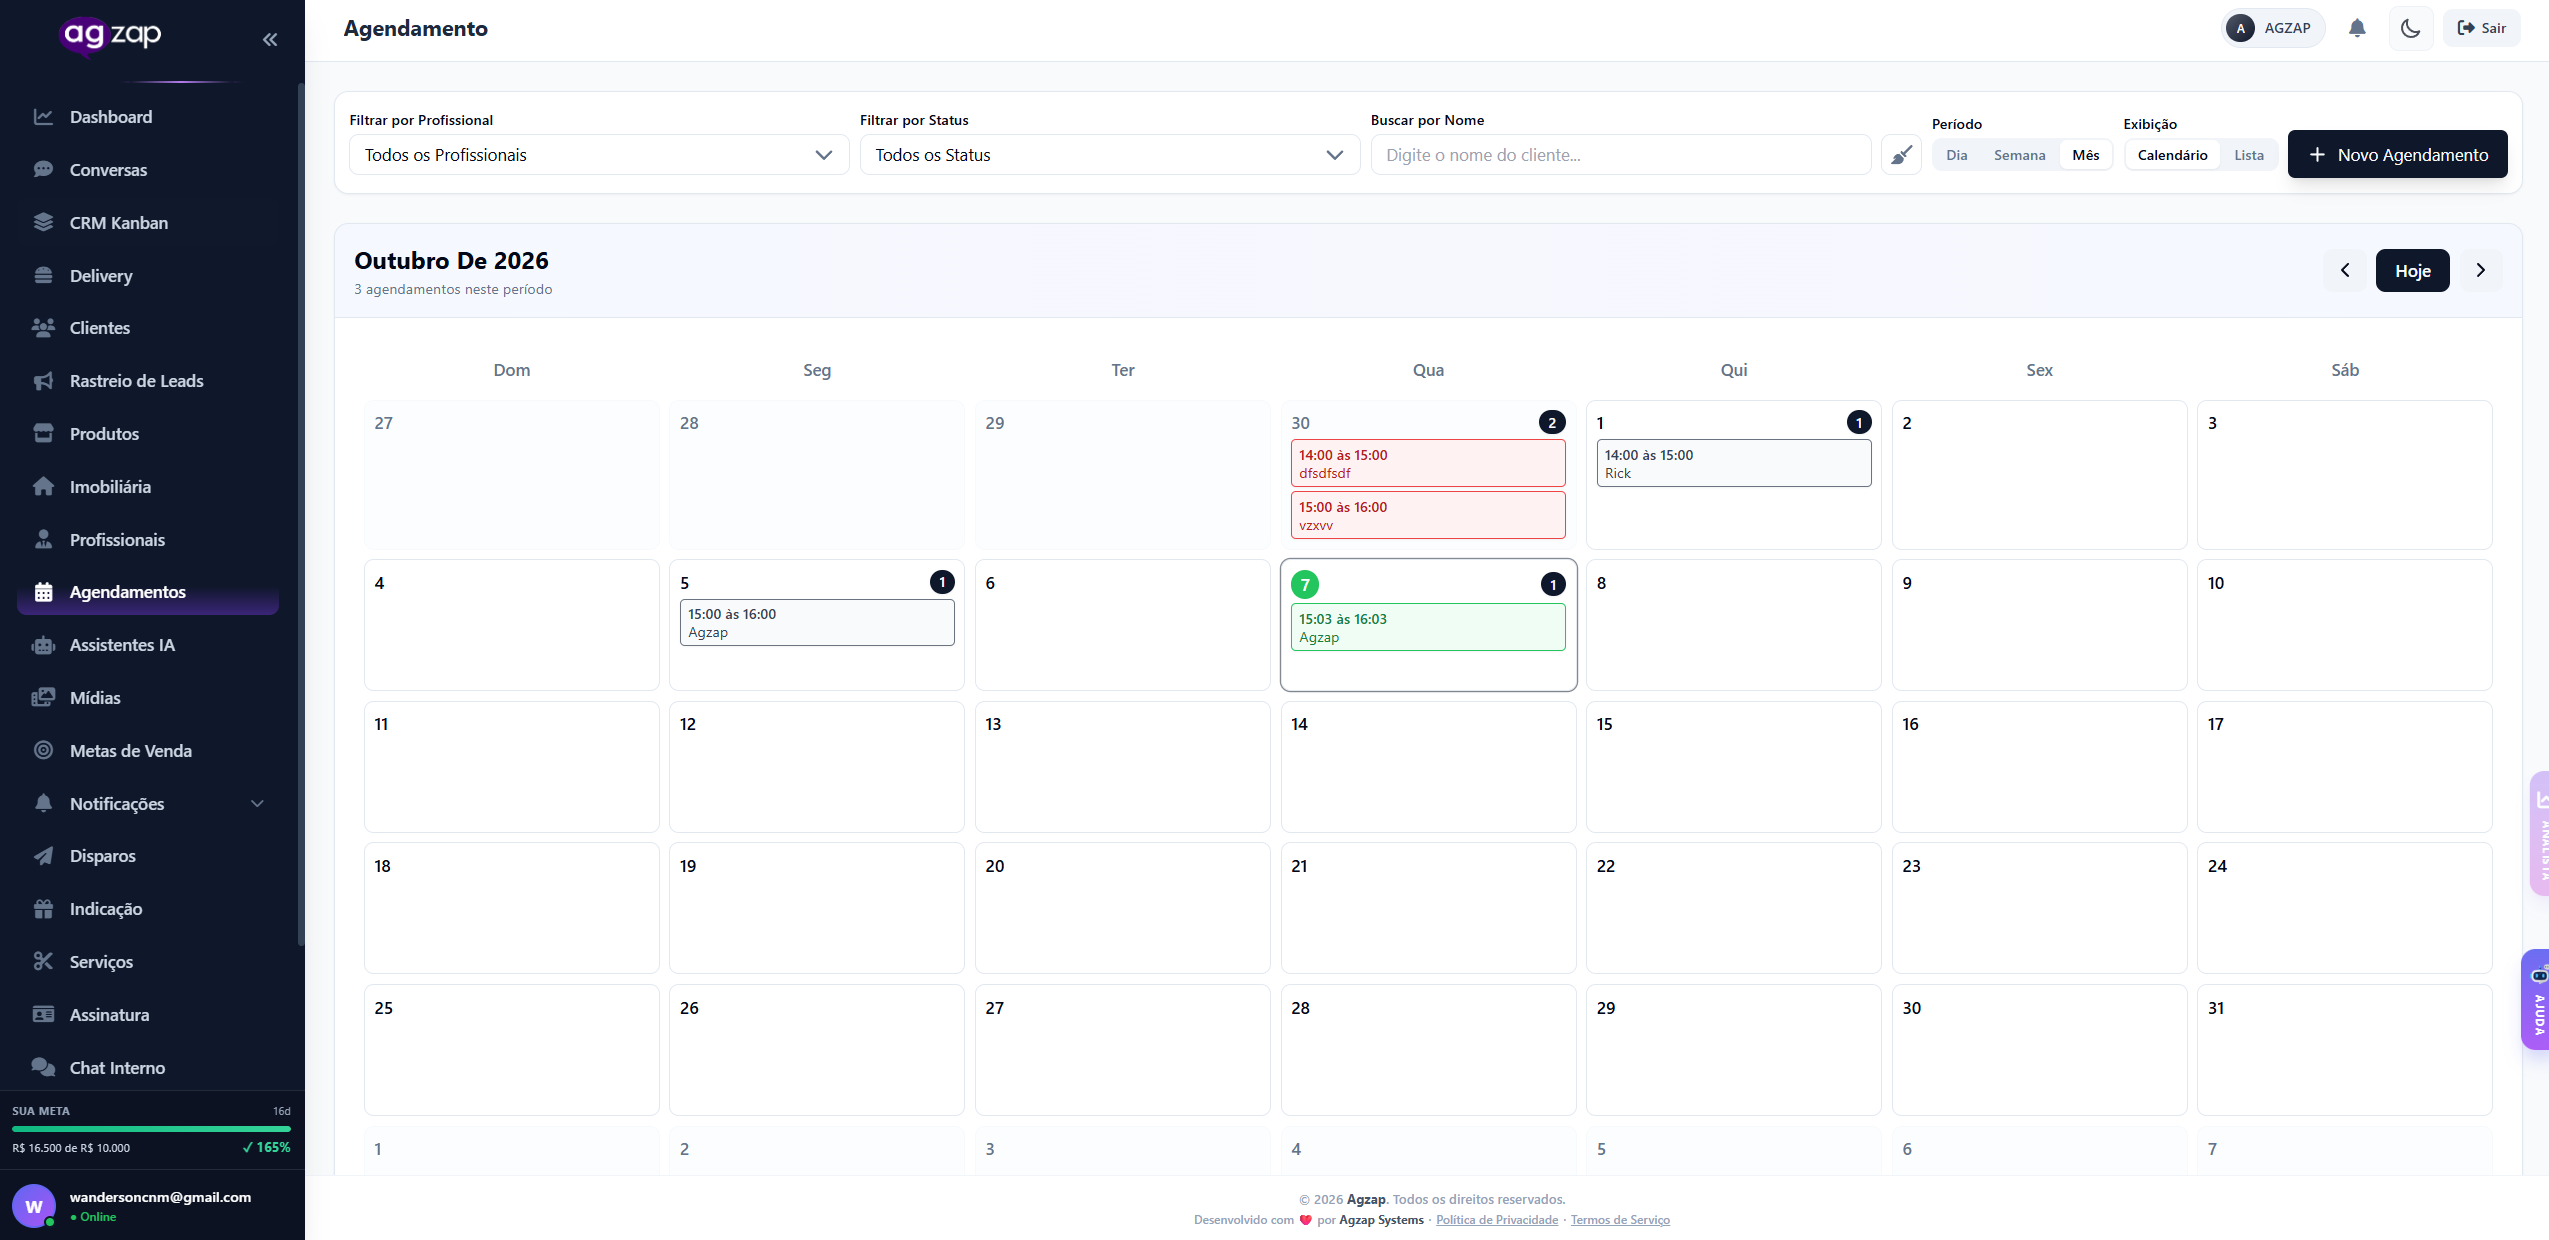The height and width of the screenshot is (1240, 2549).
Task: Click the Novo Agendamento button
Action: 2398,155
